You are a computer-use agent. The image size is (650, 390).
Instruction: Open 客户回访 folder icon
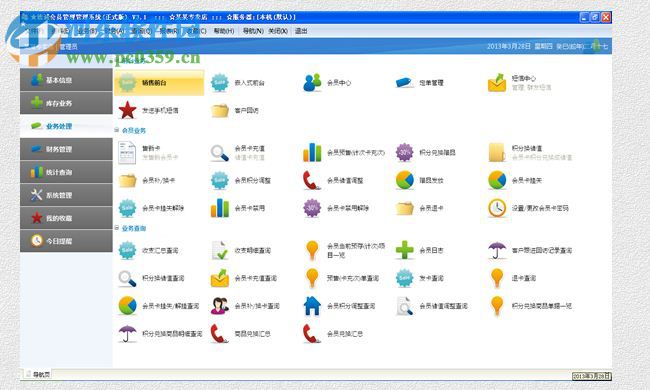click(220, 110)
